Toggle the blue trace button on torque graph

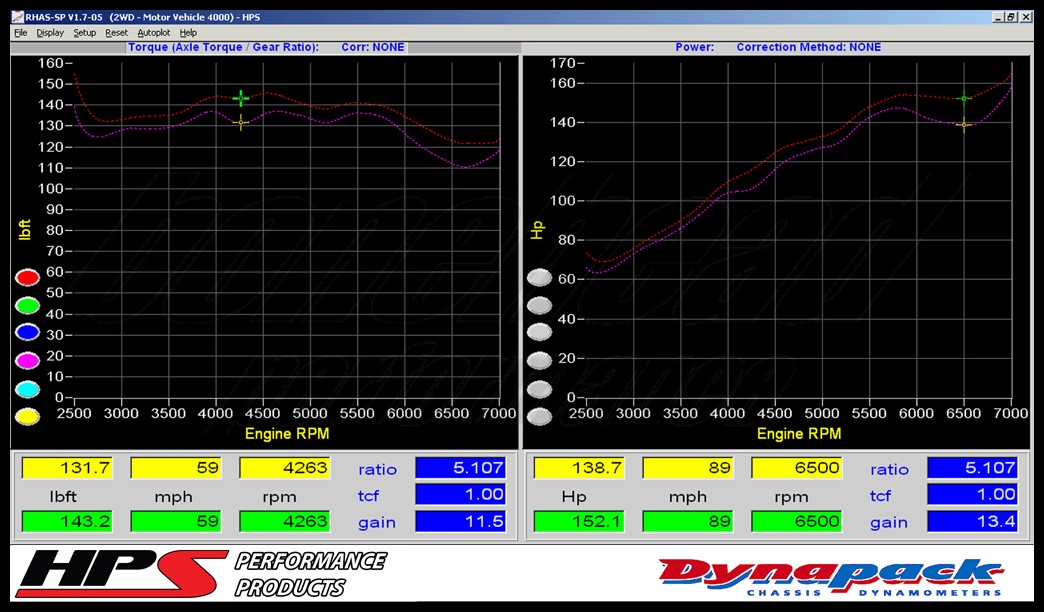(27, 332)
